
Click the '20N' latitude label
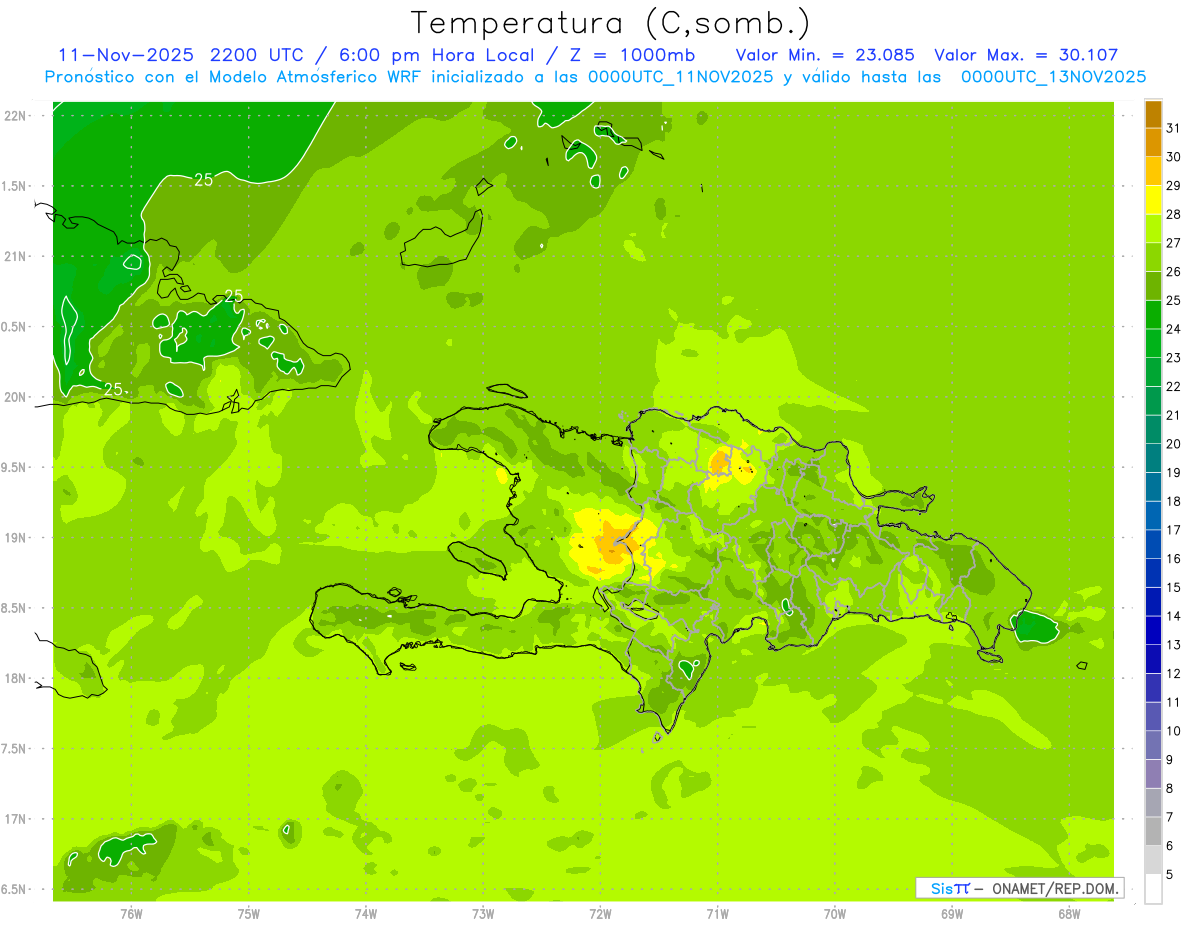pos(17,397)
